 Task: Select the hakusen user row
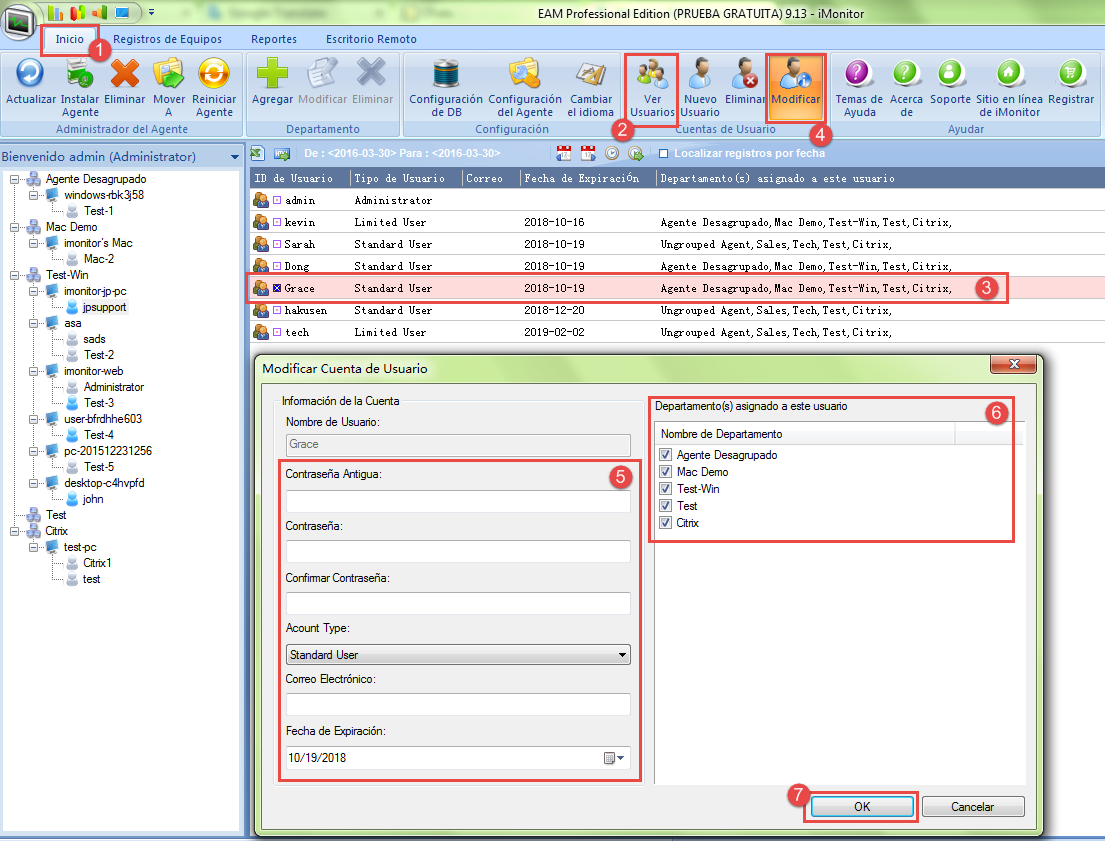pyautogui.click(x=677, y=310)
